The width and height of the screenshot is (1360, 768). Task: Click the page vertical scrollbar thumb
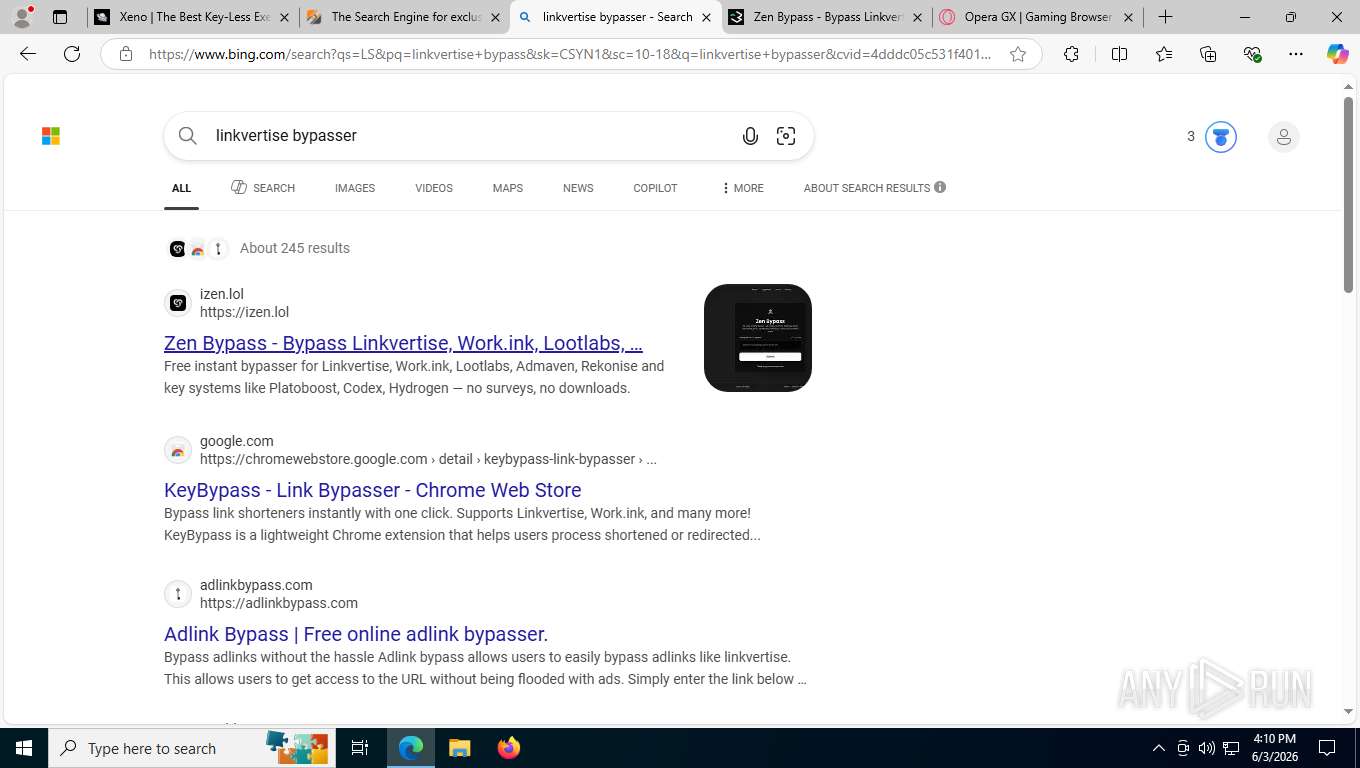[1348, 195]
